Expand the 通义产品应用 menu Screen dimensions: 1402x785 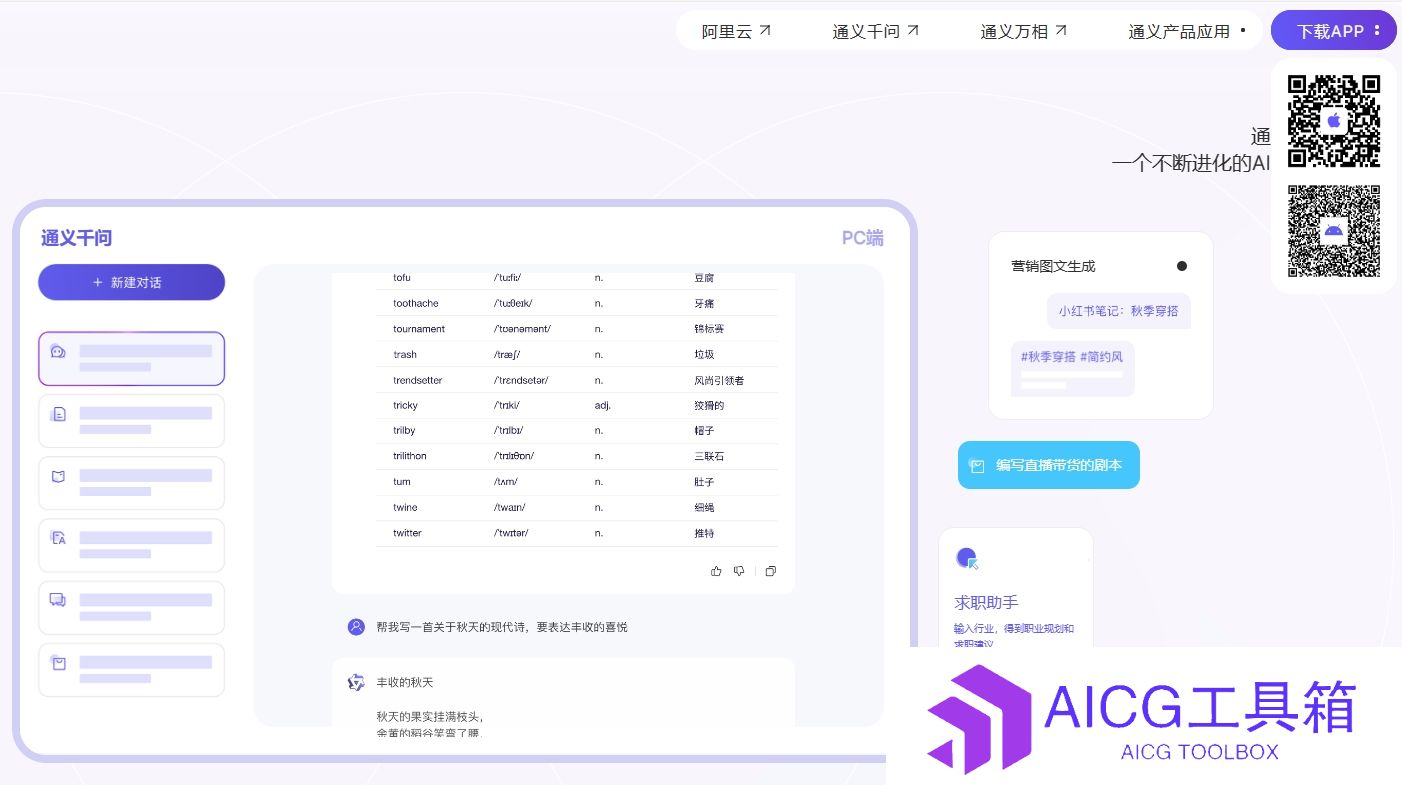pos(1187,31)
